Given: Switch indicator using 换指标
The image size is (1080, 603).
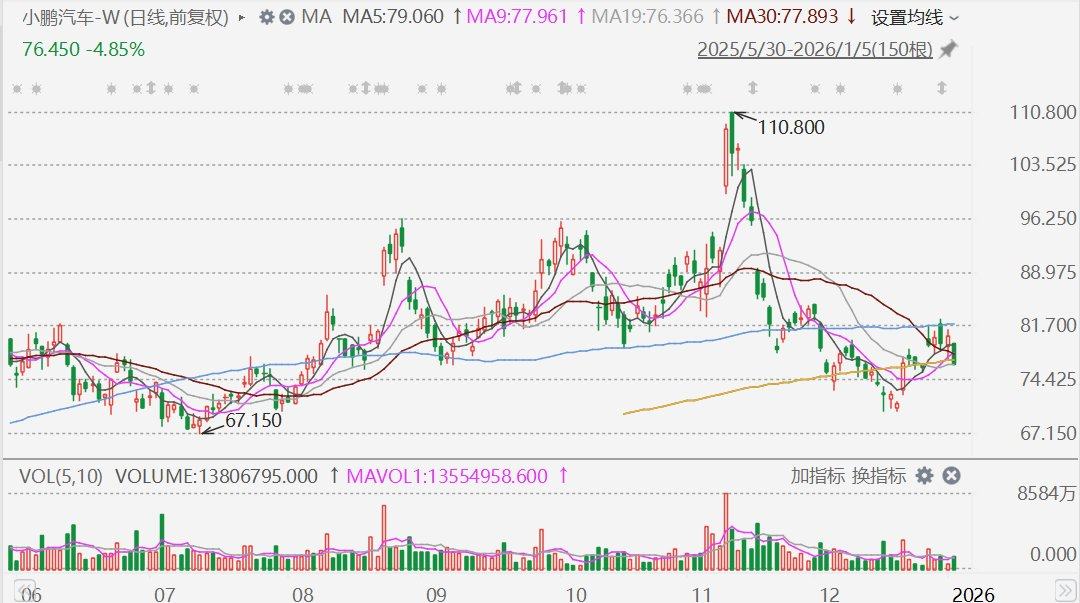Looking at the screenshot, I should coord(879,477).
